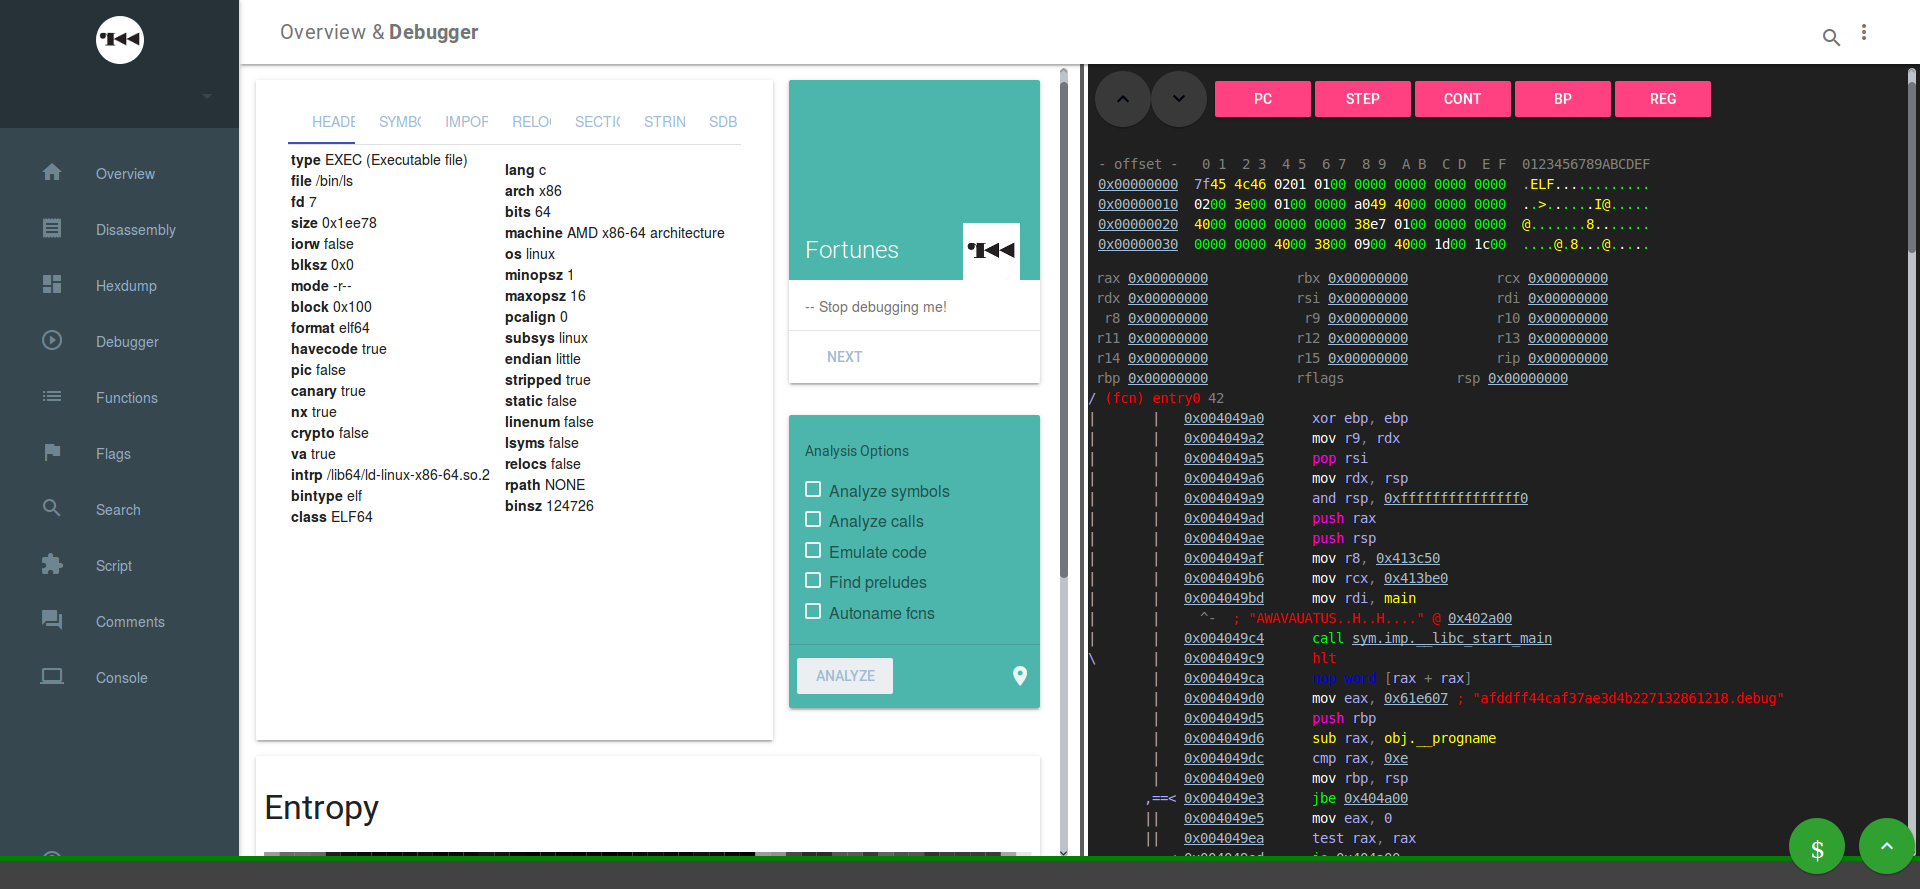Click the ANALYZE button

click(x=845, y=676)
